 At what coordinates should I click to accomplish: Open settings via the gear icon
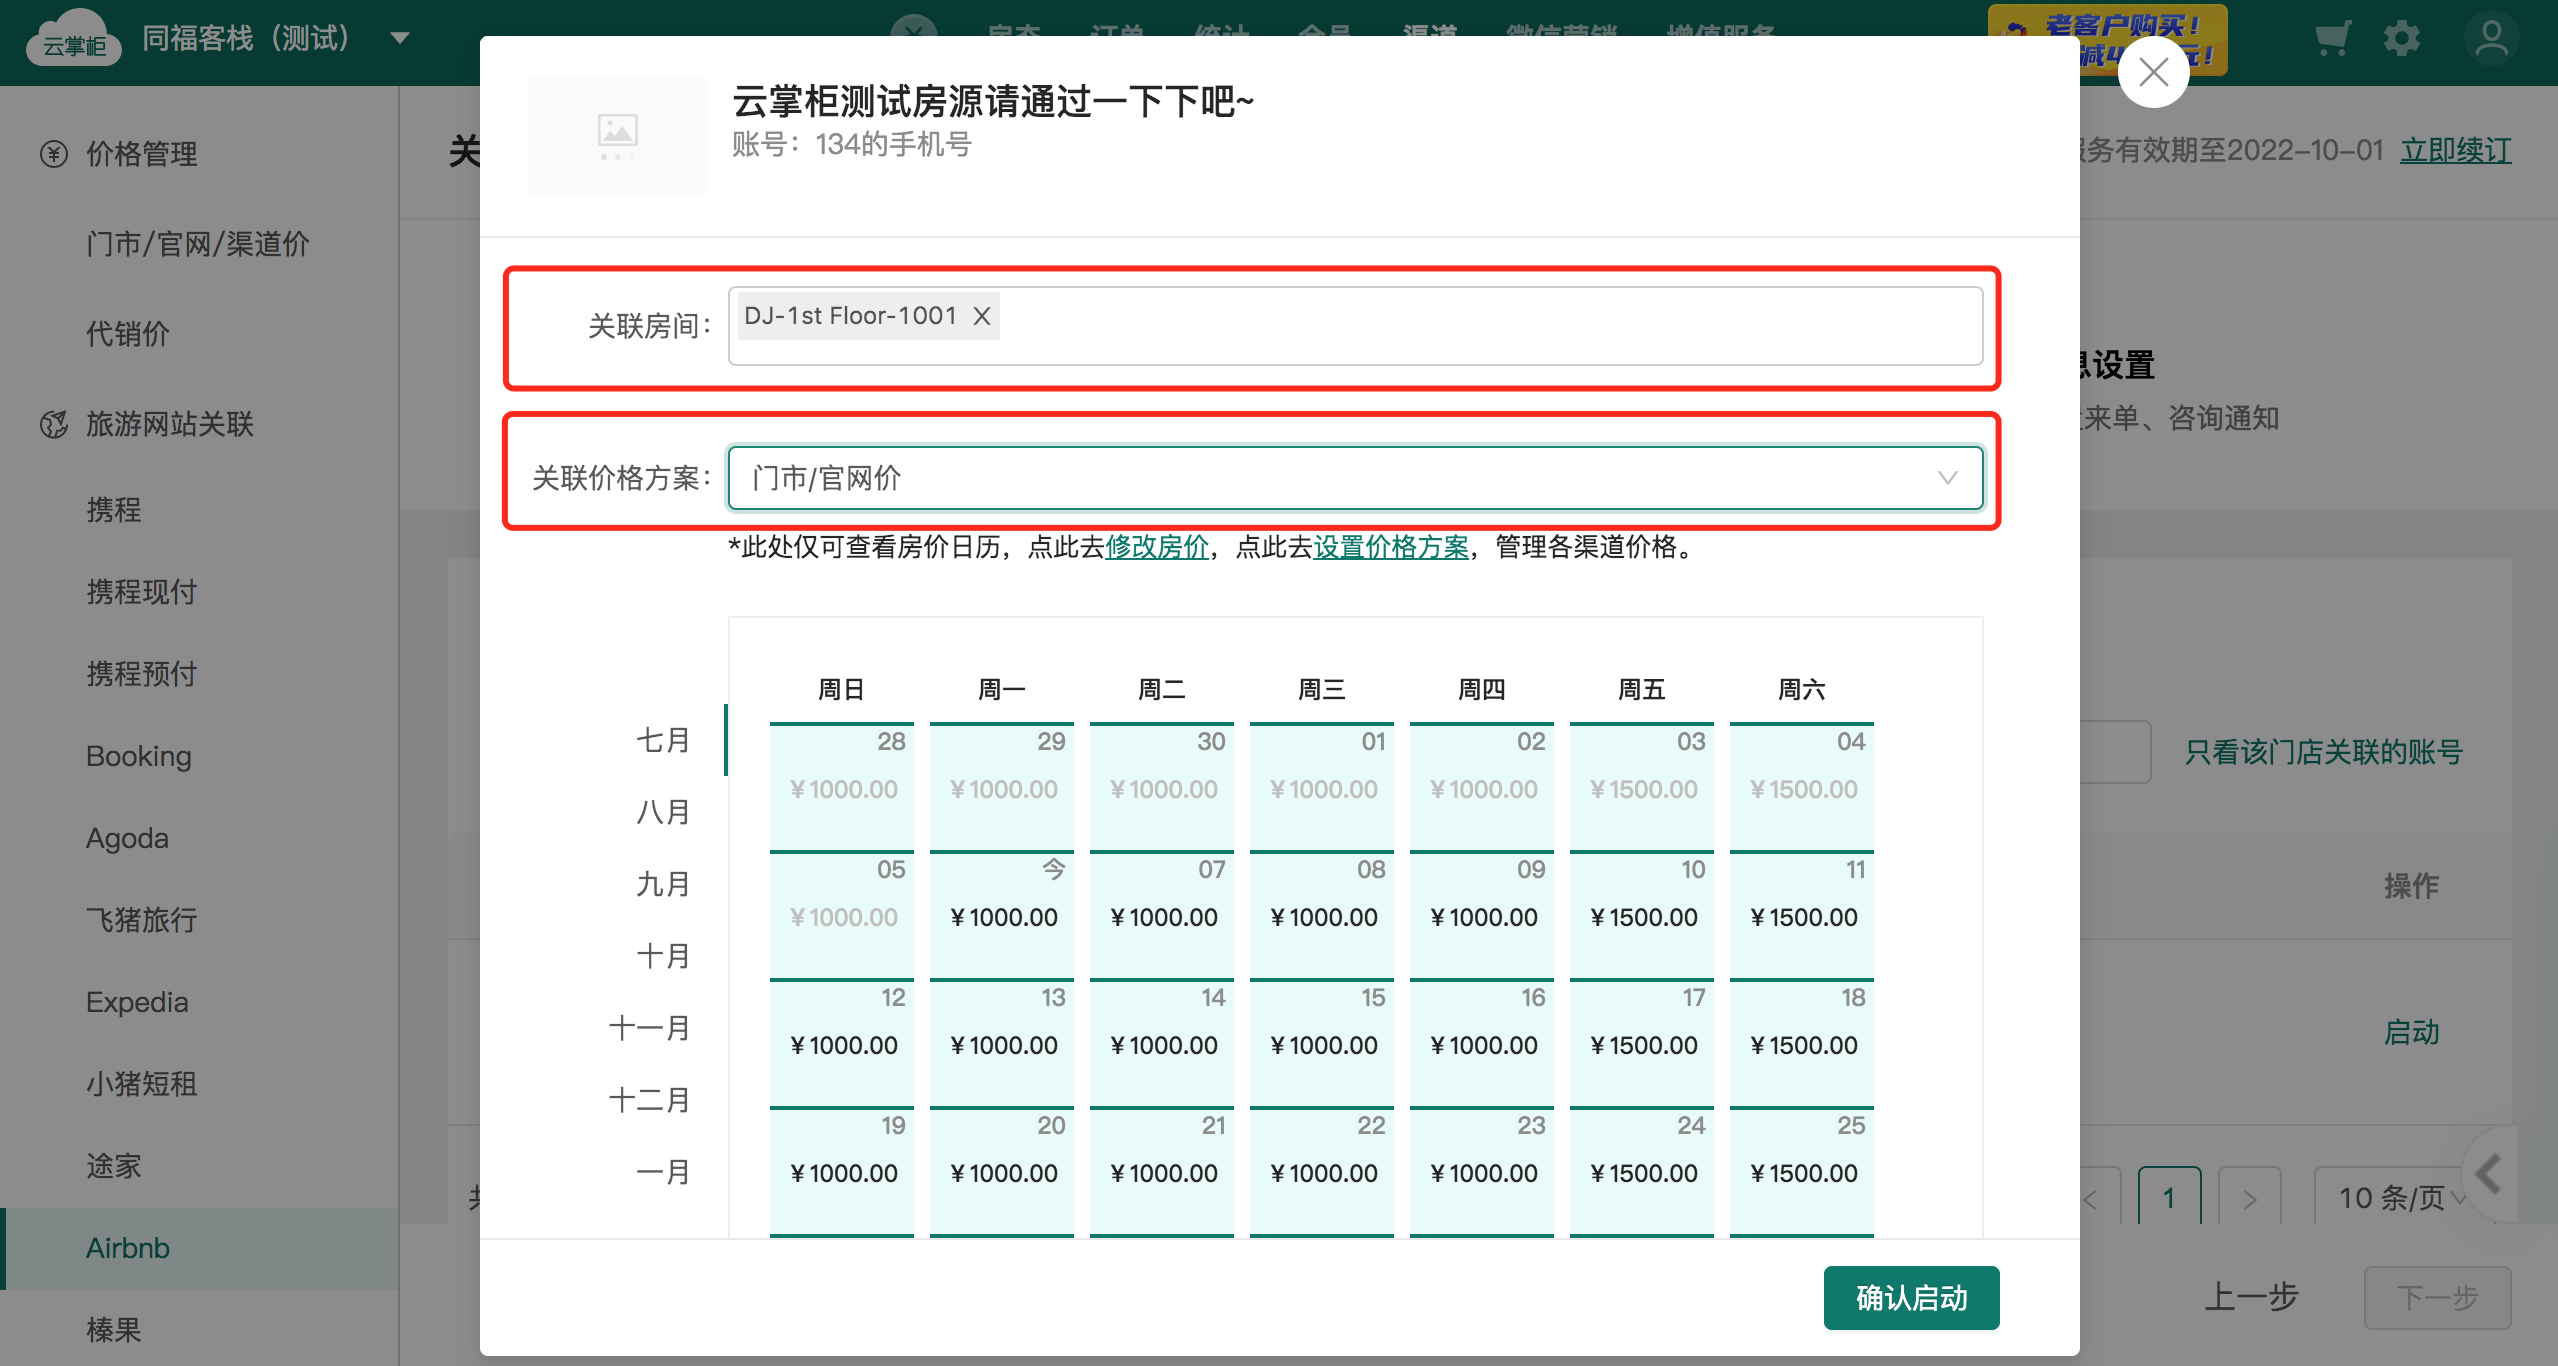click(x=2401, y=40)
